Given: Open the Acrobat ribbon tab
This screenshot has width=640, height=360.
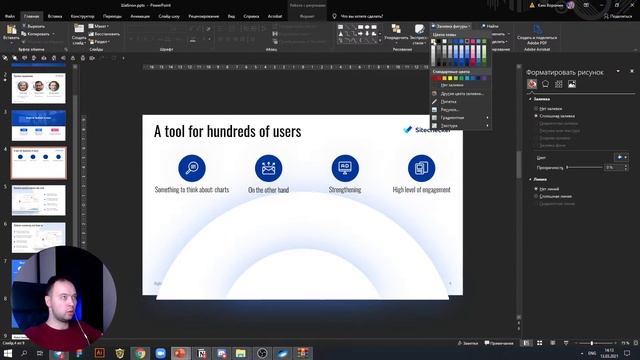Looking at the screenshot, I should click(275, 16).
